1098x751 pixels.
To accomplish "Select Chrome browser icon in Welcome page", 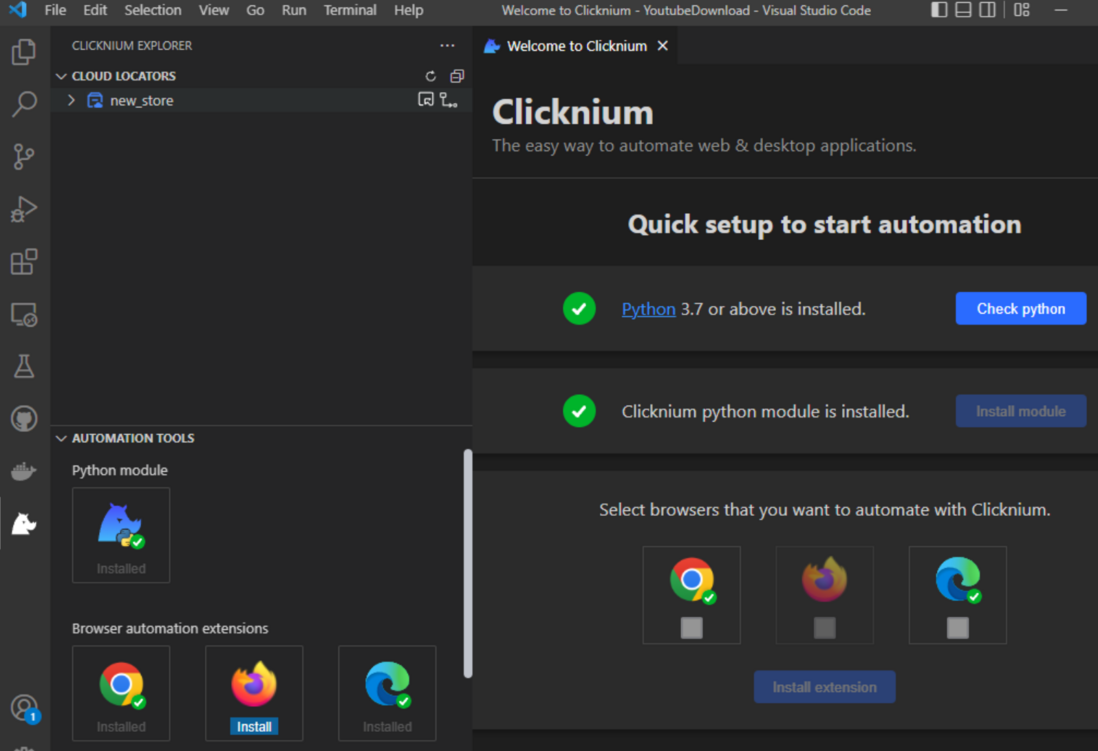I will (692, 580).
